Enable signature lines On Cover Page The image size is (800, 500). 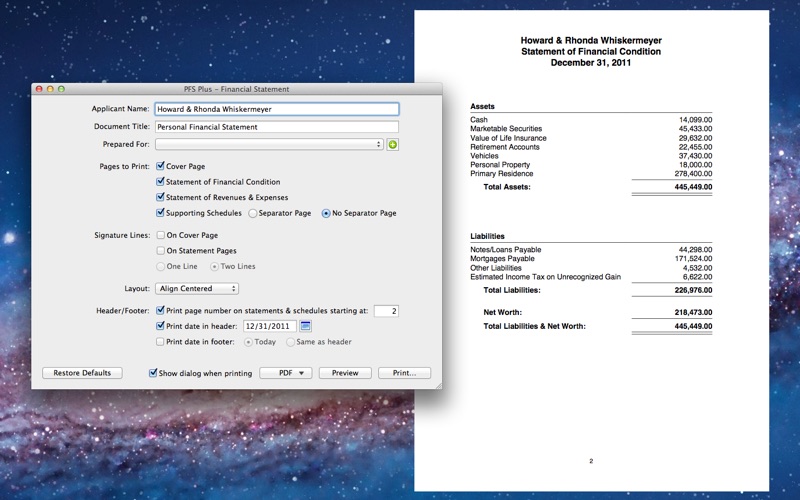(161, 235)
